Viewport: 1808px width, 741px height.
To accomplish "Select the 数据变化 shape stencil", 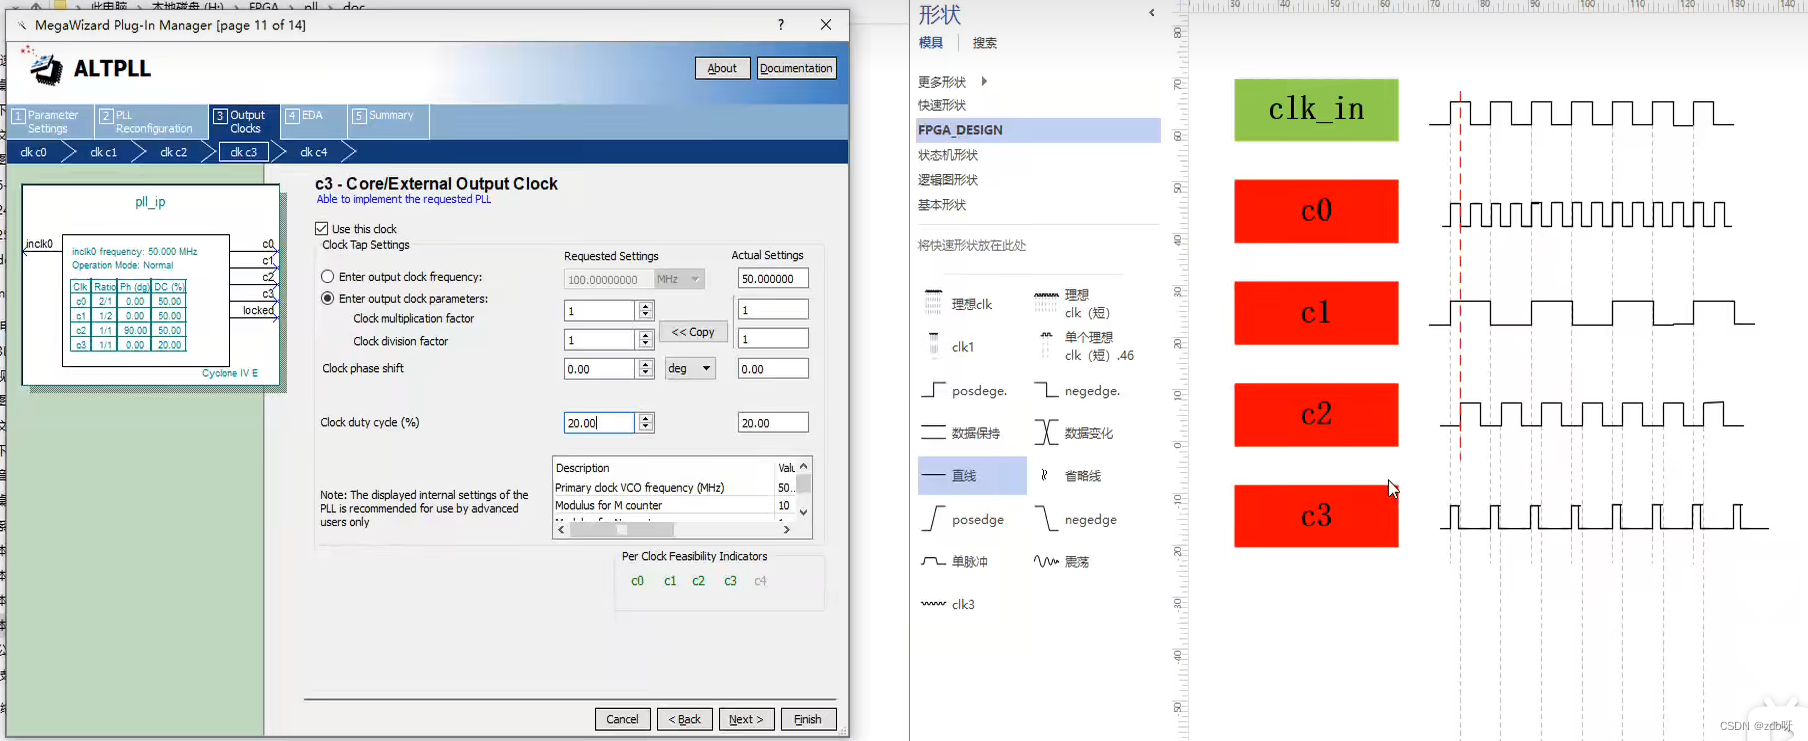I will (x=1074, y=433).
